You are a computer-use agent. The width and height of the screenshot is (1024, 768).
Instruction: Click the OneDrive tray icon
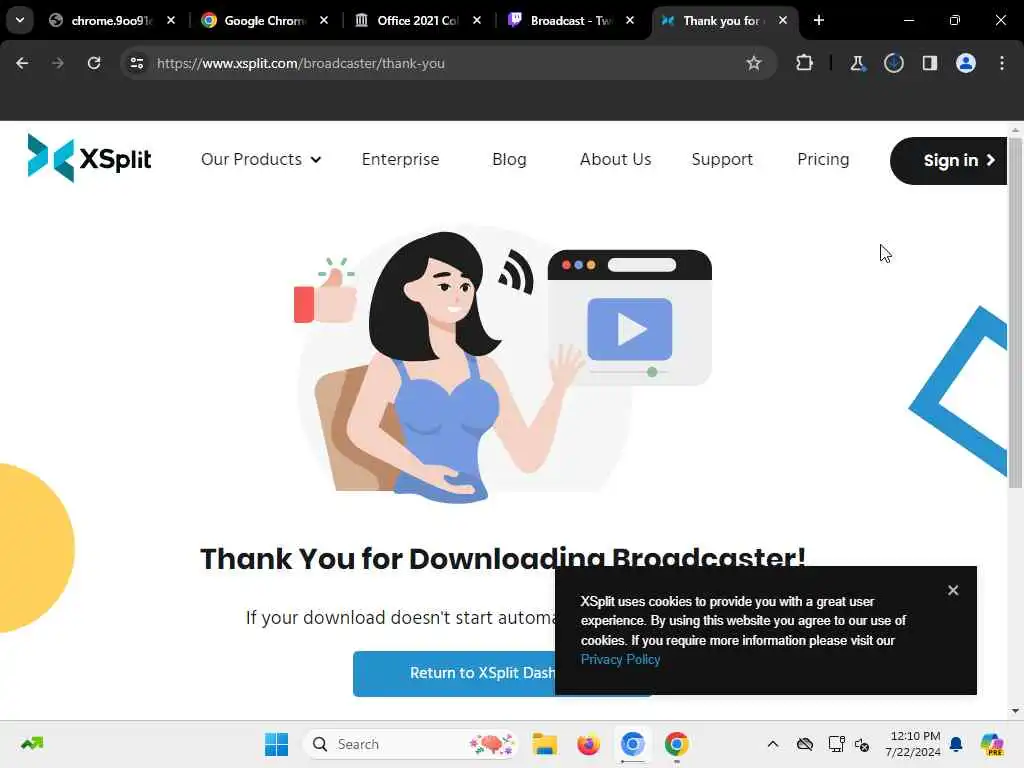point(805,744)
